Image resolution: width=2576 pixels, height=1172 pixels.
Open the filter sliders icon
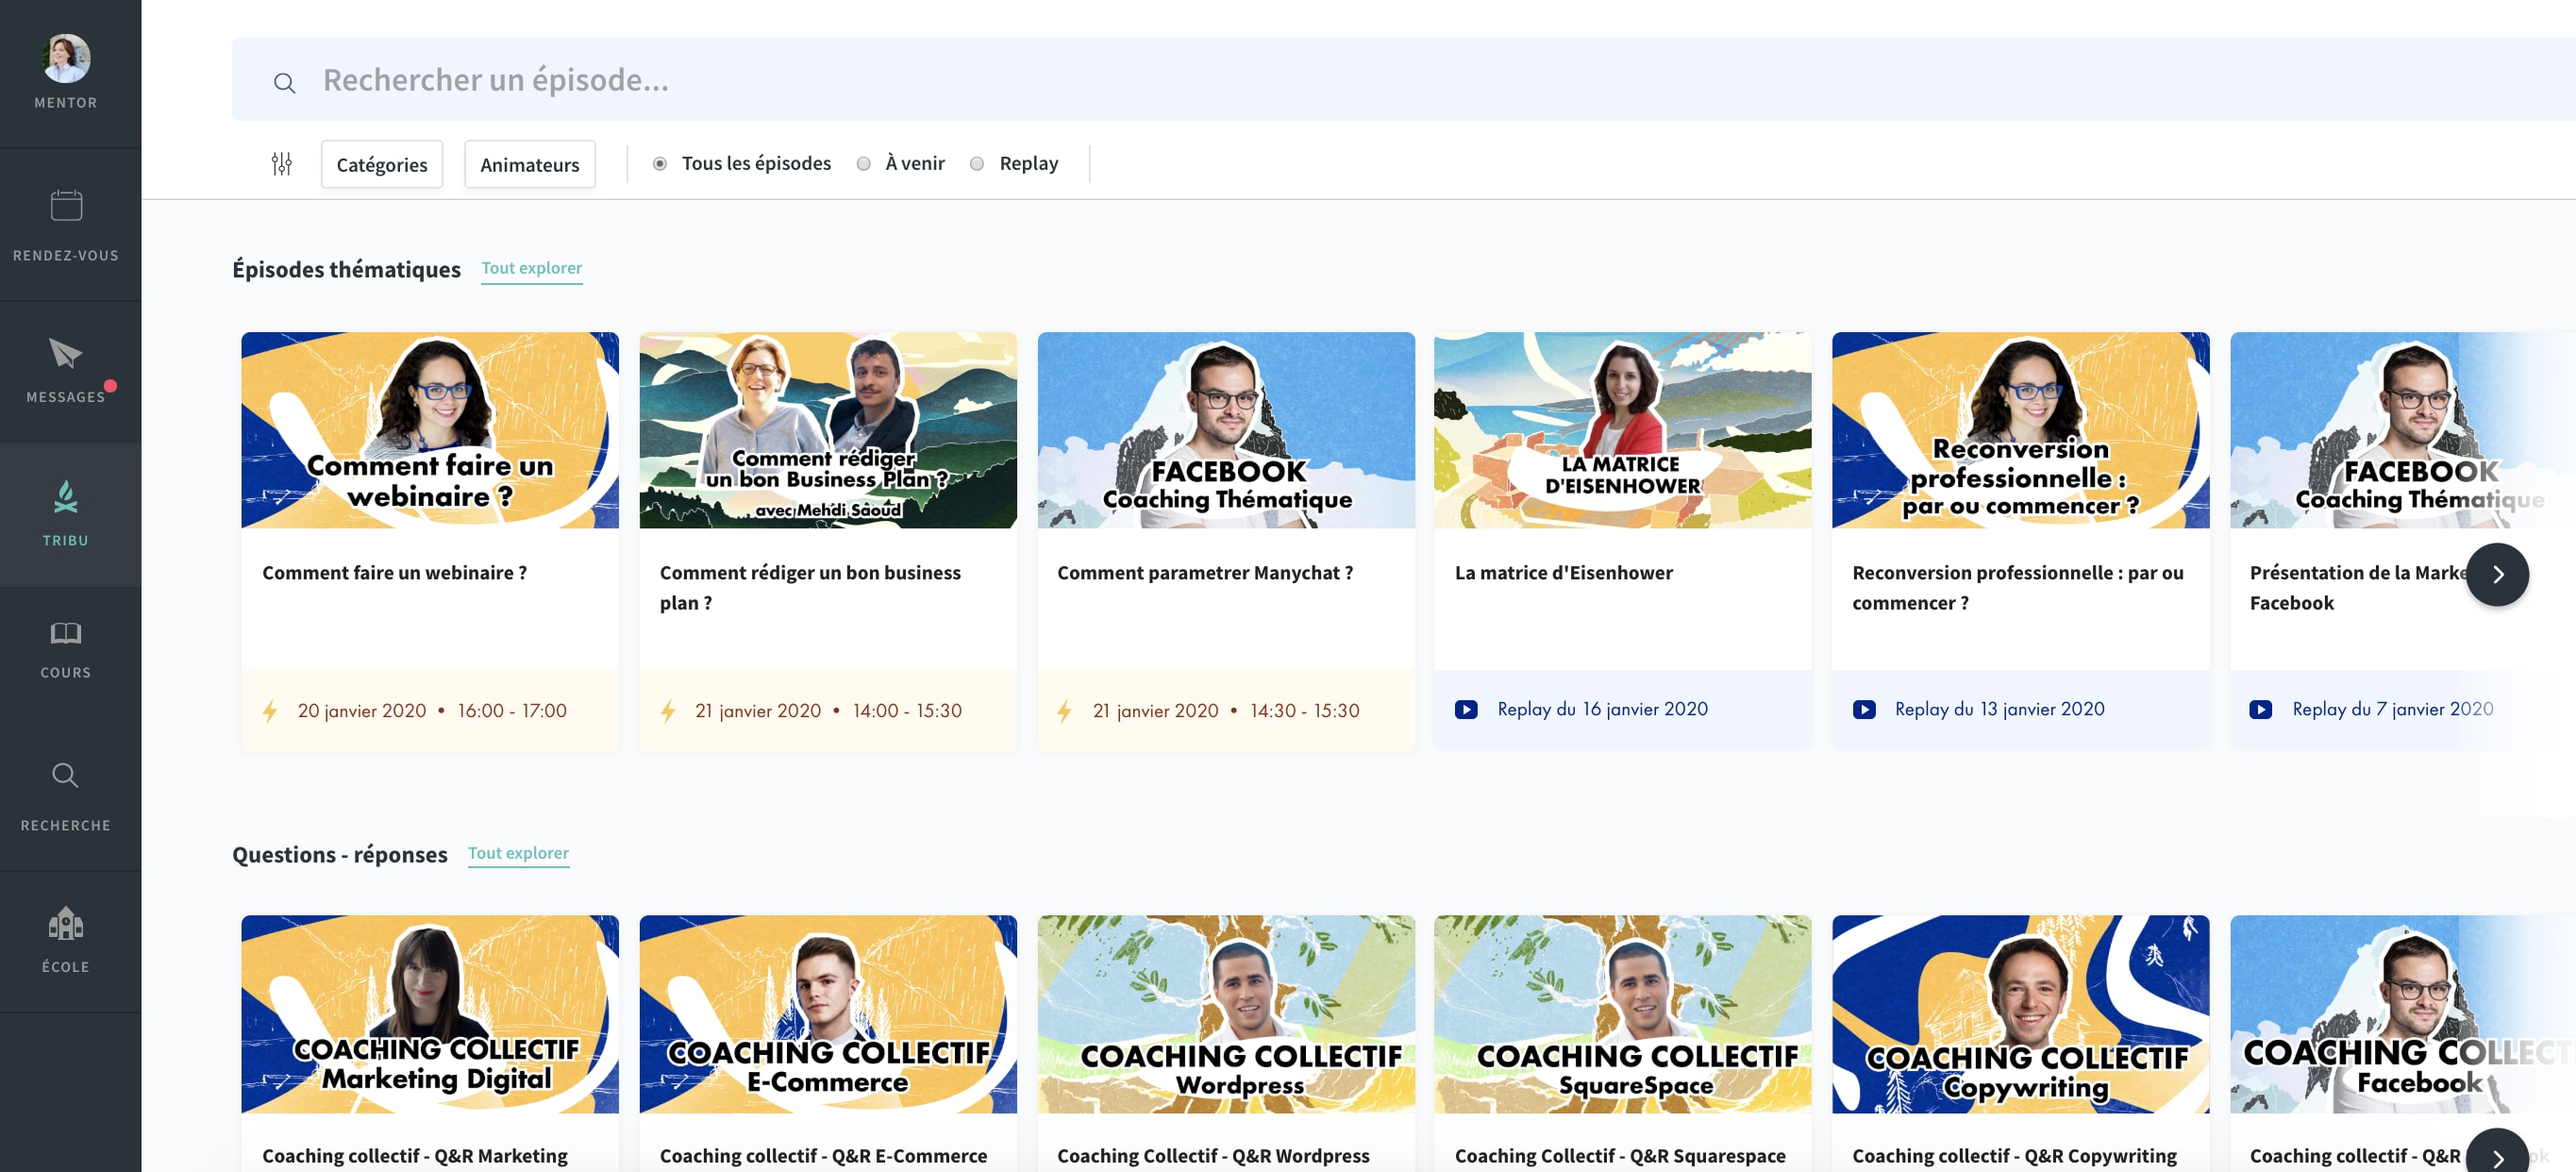(282, 164)
